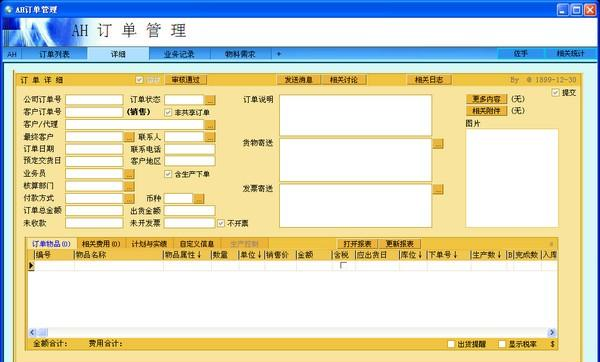This screenshot has height=362, width=600.
Task: Select the 计划与实绩 tab
Action: pos(149,244)
